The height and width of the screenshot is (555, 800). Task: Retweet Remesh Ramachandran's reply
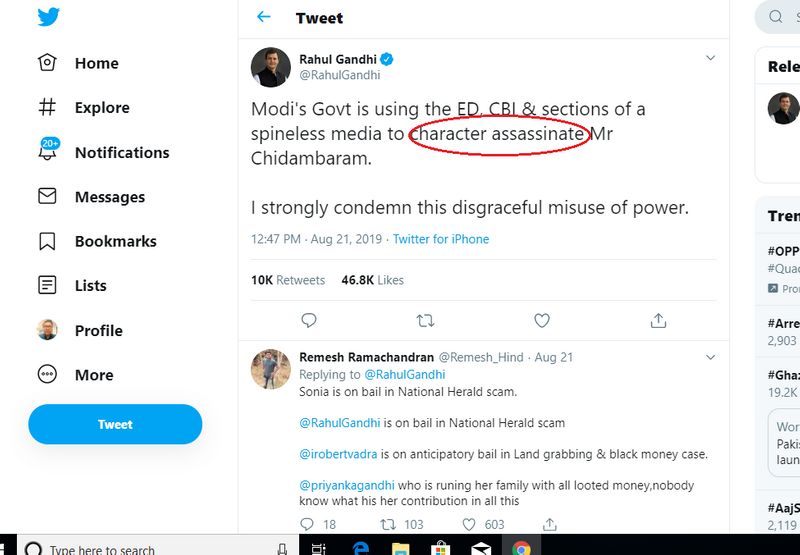pyautogui.click(x=388, y=524)
